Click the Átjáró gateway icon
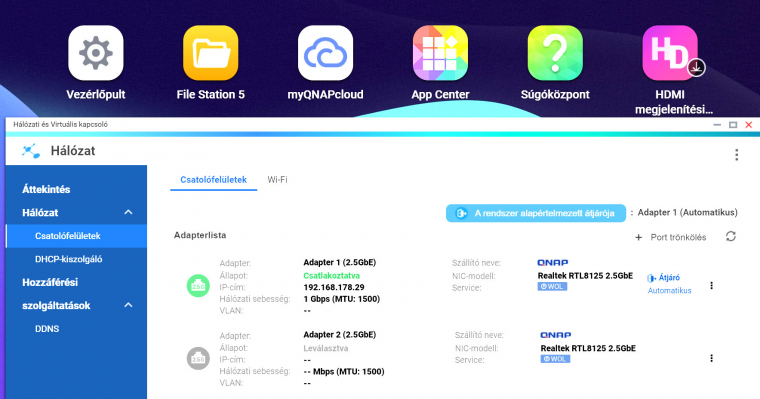The height and width of the screenshot is (399, 760). 651,278
